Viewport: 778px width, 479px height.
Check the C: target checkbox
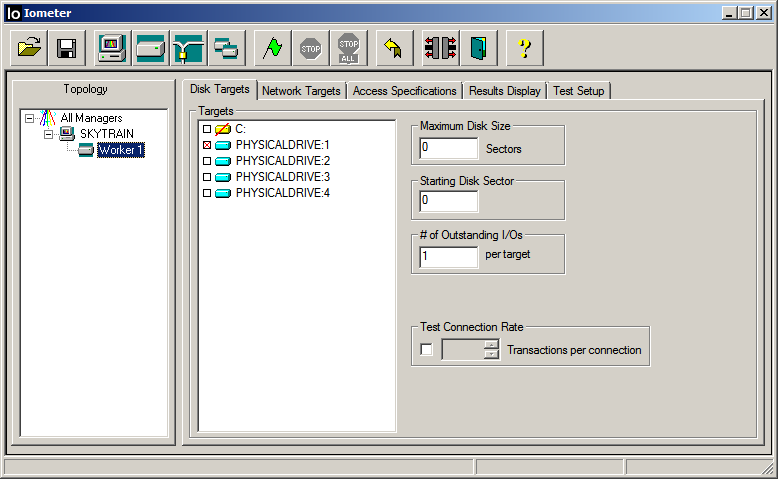[207, 129]
